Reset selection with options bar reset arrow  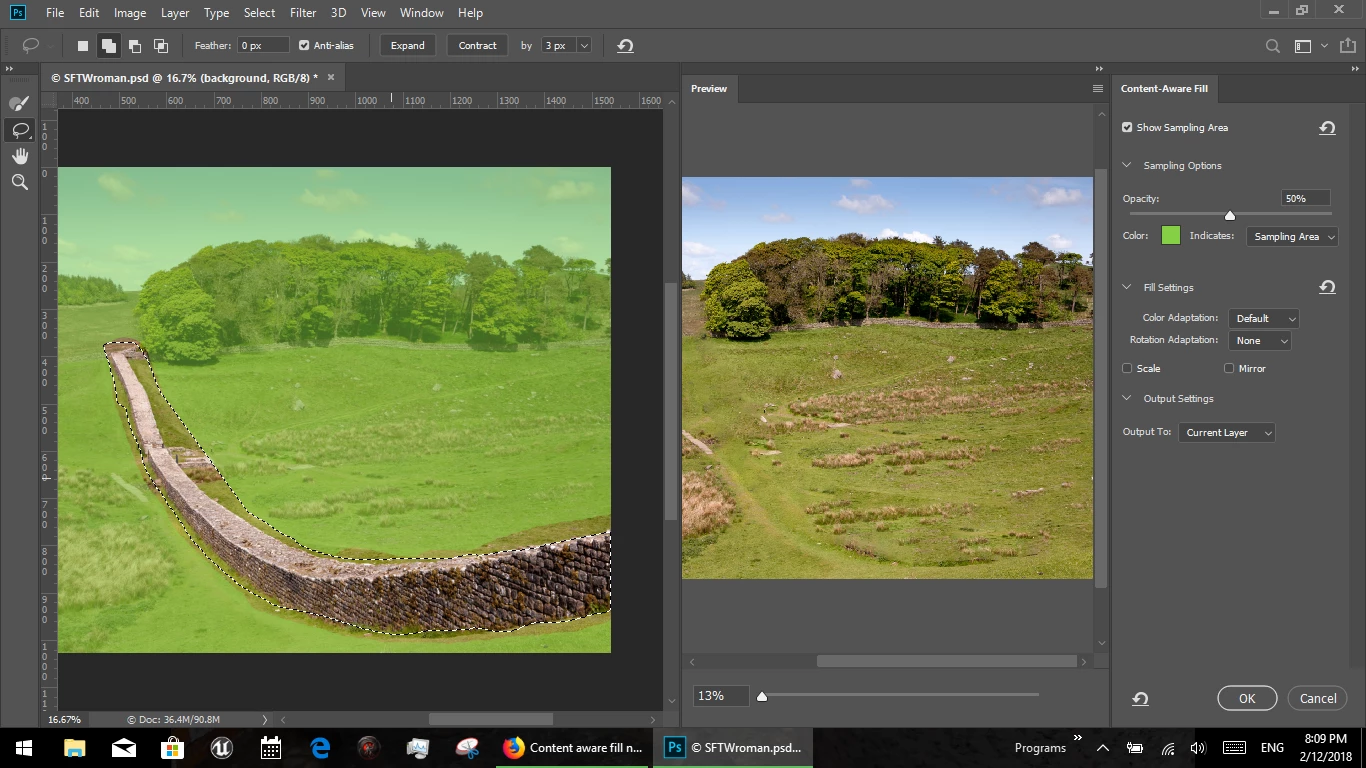coord(625,46)
